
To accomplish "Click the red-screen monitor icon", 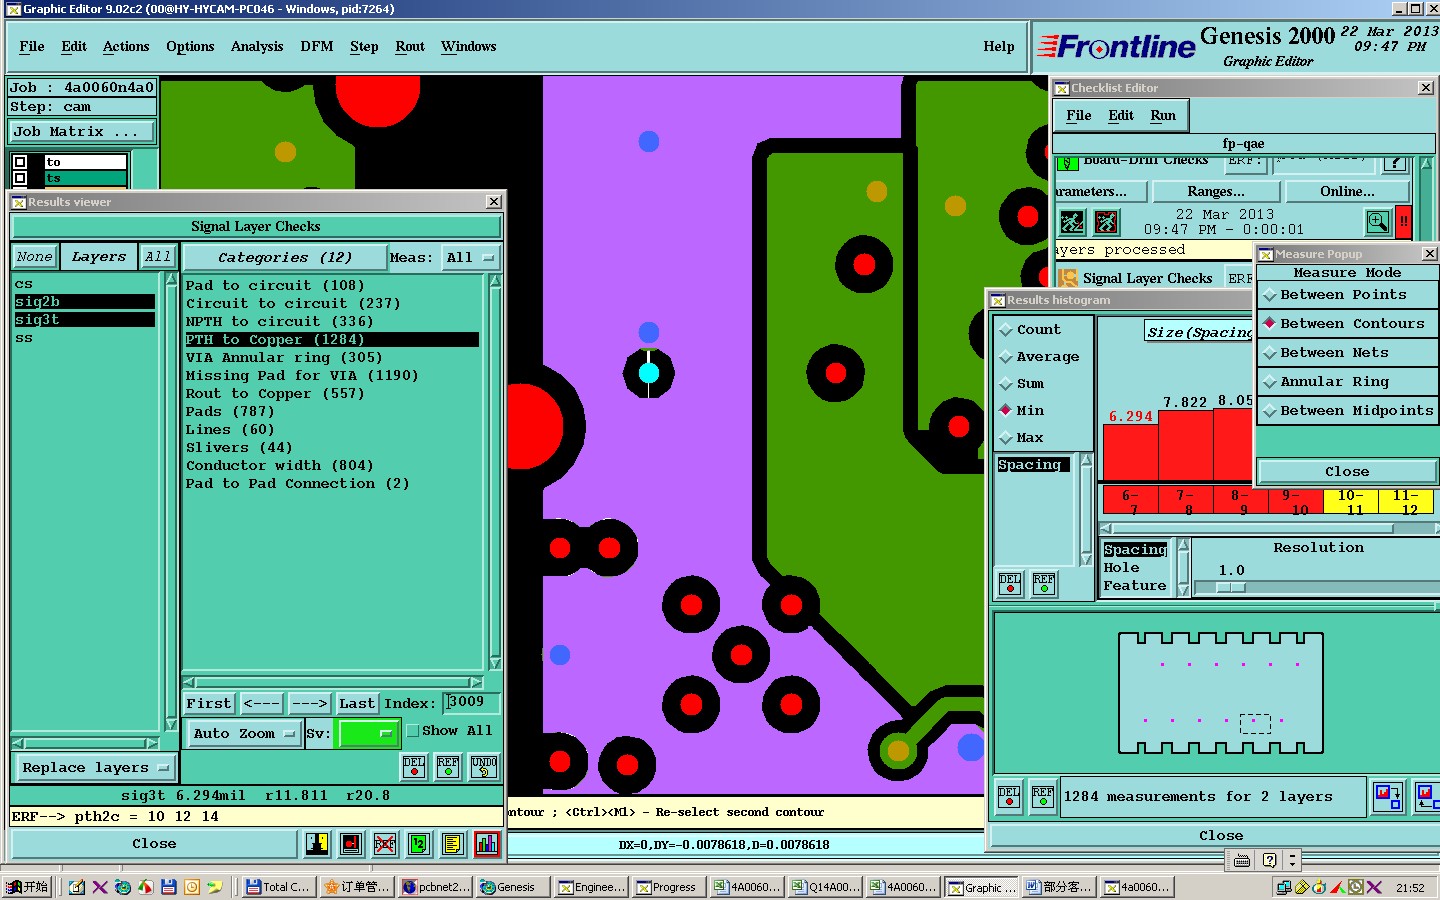I will point(351,844).
